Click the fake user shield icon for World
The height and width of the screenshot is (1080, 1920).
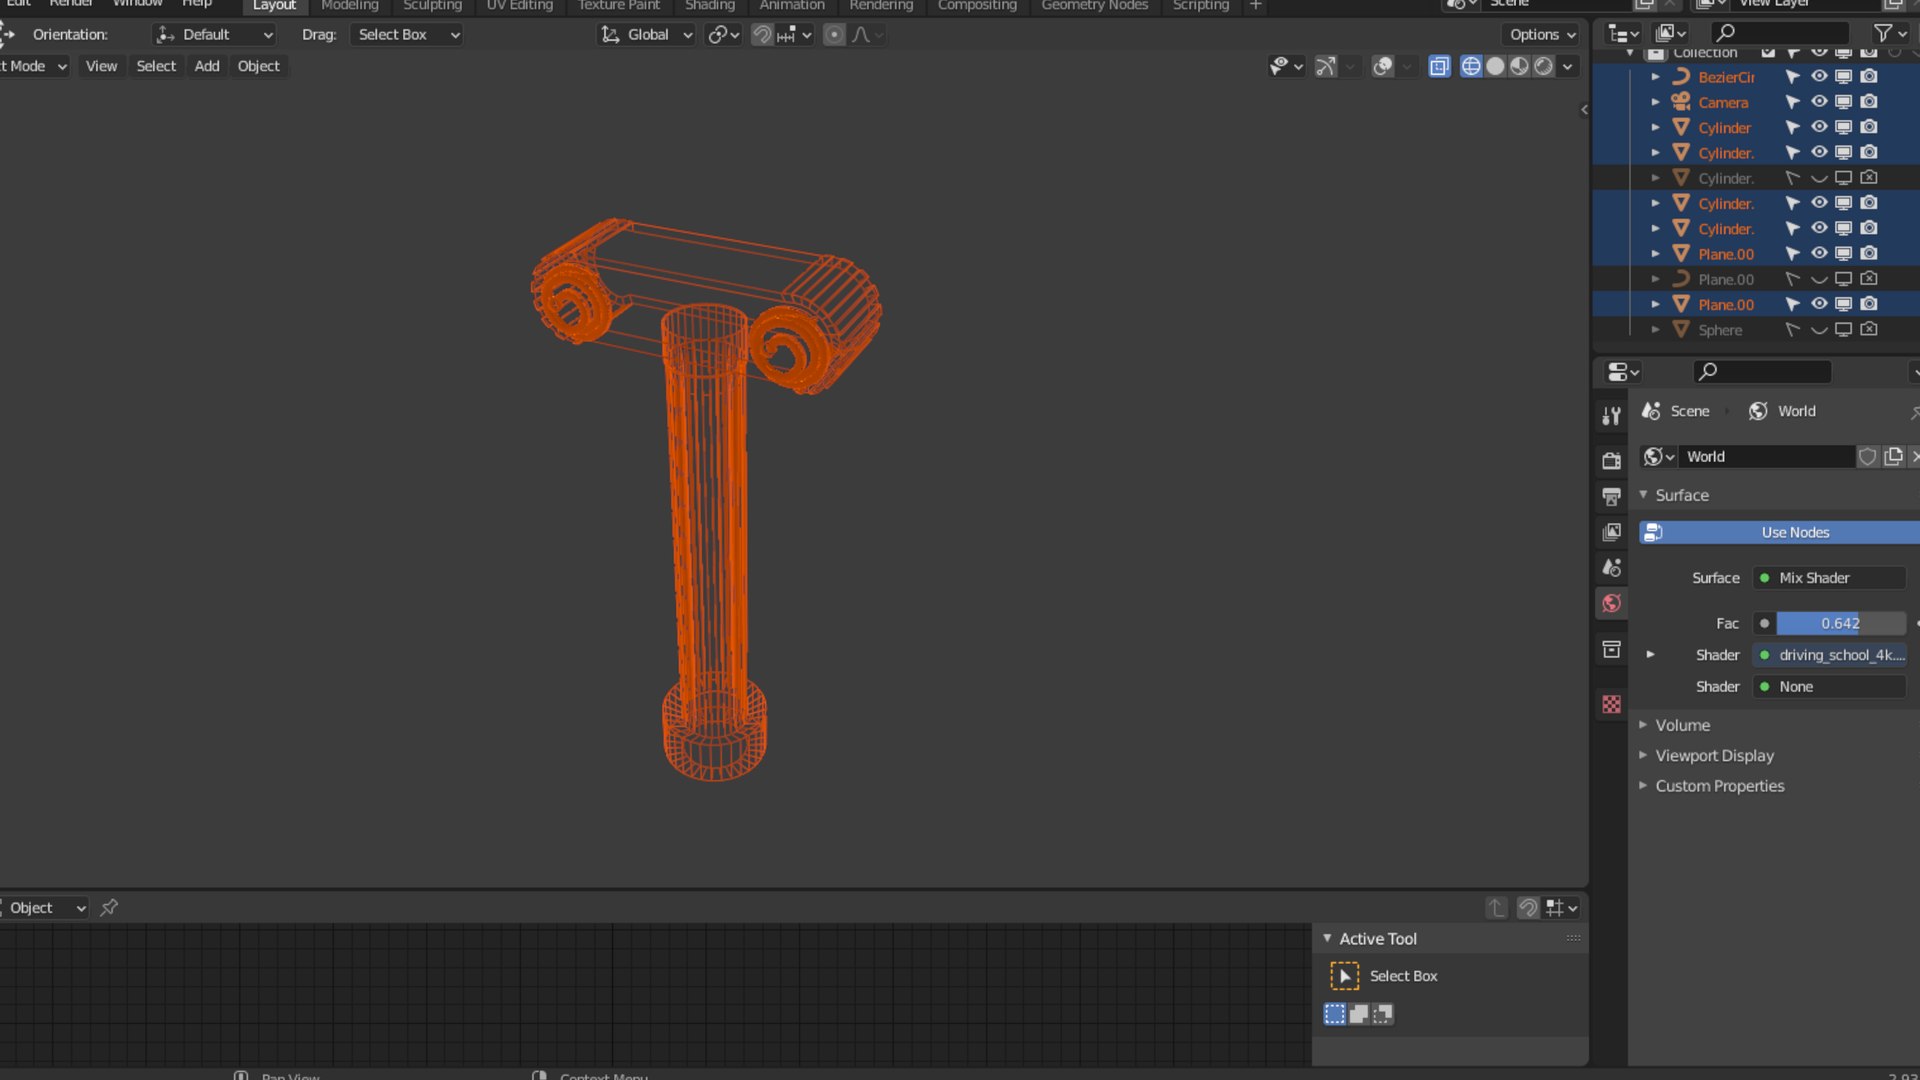tap(1867, 457)
